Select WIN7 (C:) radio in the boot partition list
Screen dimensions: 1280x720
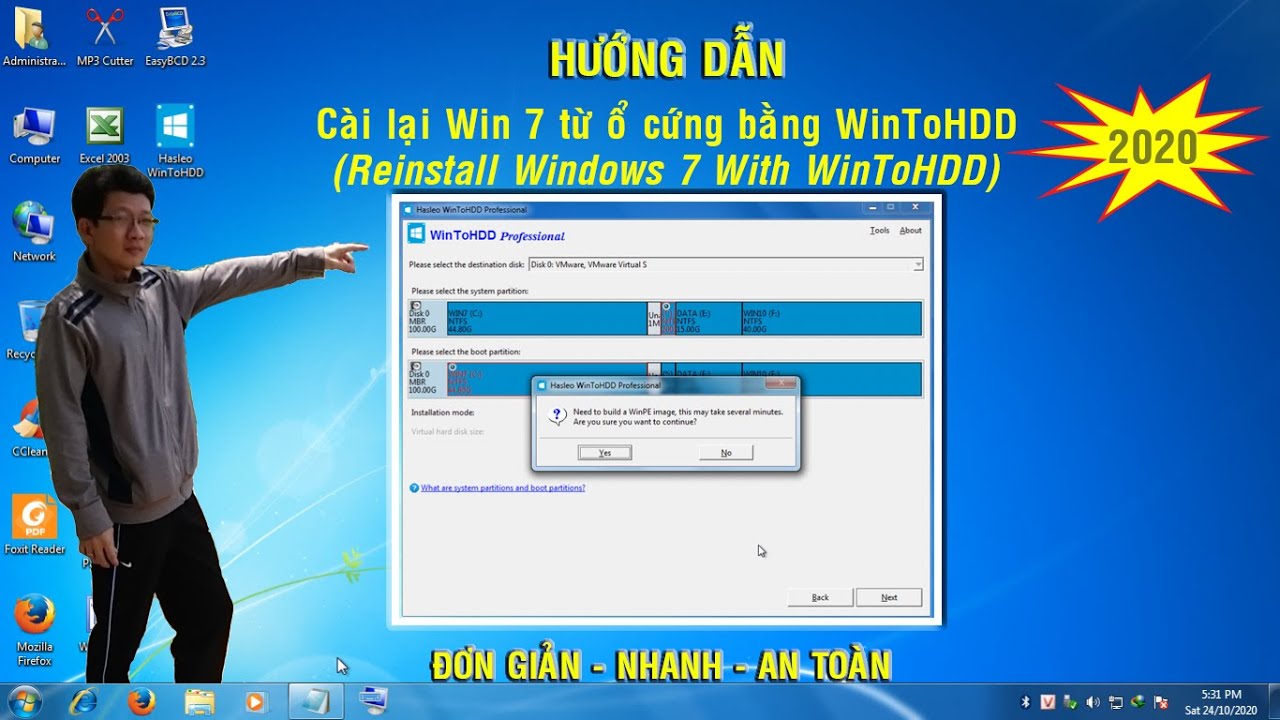(452, 367)
